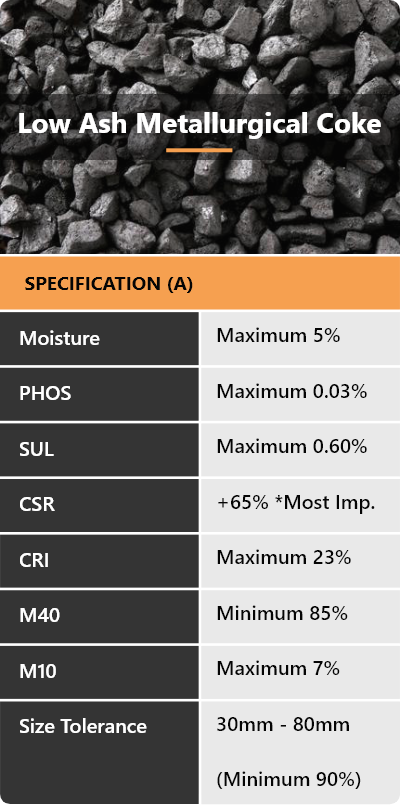This screenshot has width=400, height=805.
Task: Select the CRI row label
Action: click(x=34, y=560)
